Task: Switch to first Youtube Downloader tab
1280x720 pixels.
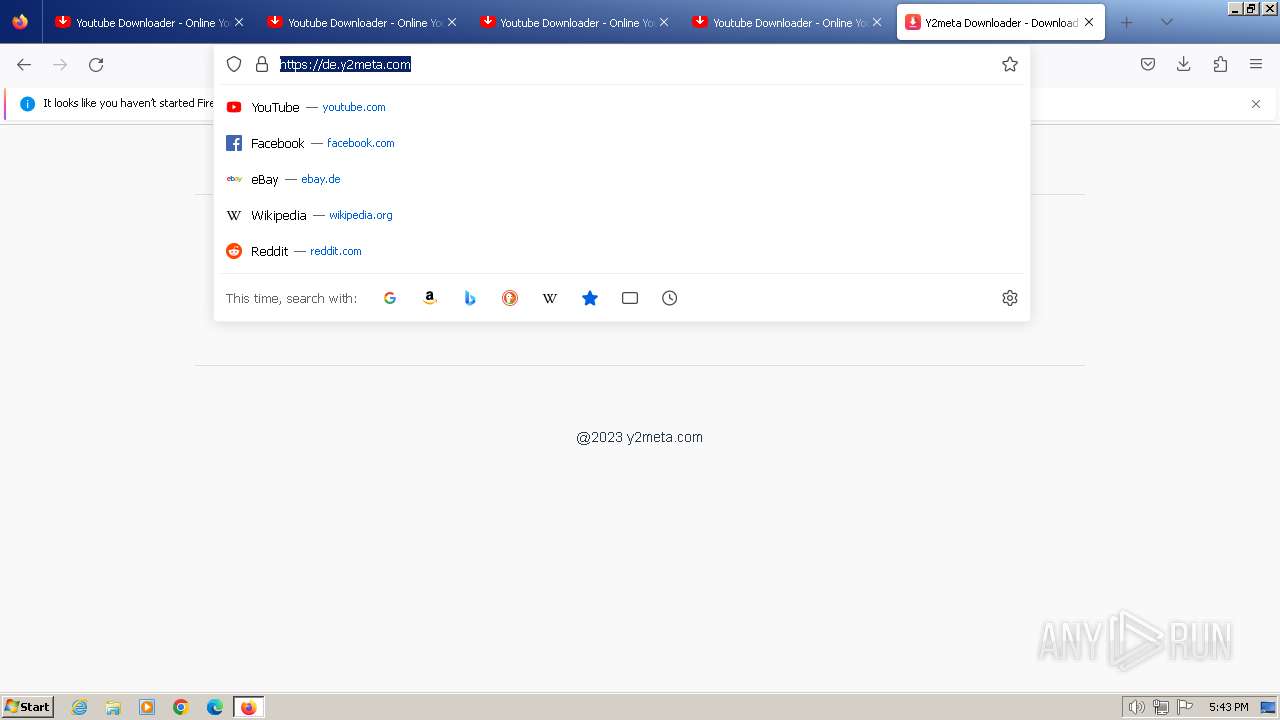Action: pos(148,22)
